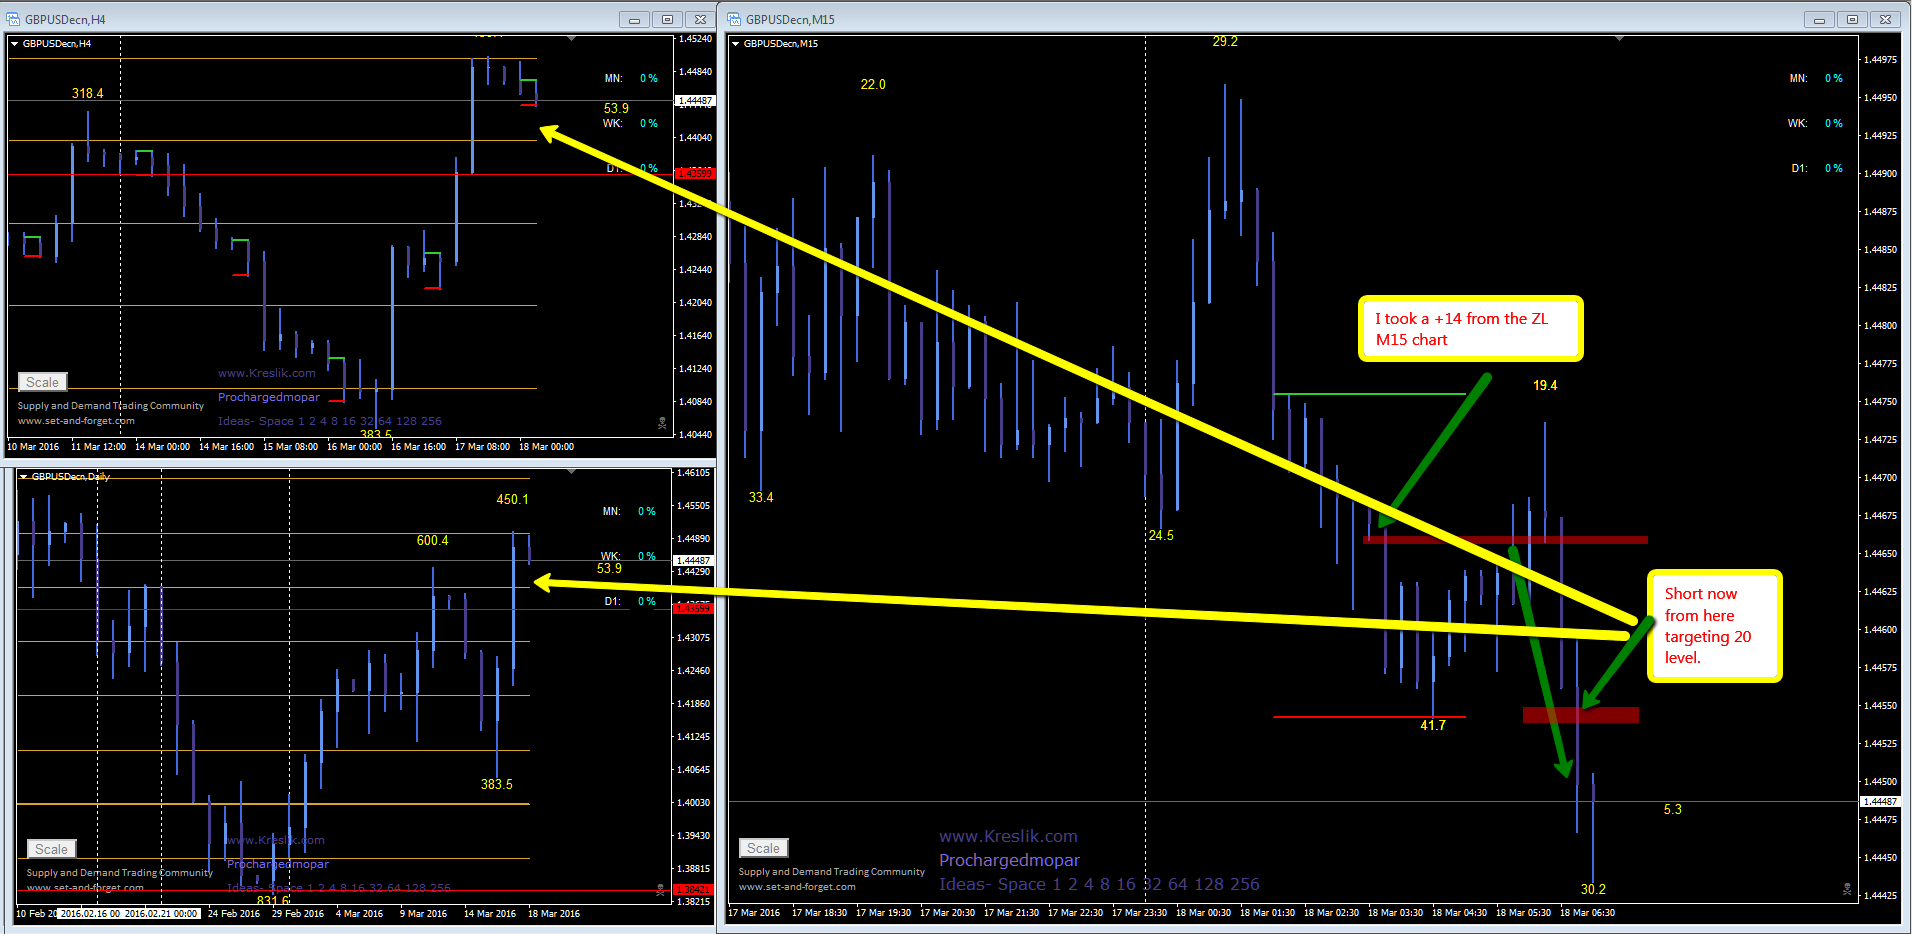Select the 1.44487 price tag on H4 axis
This screenshot has width=1912, height=934.
click(x=695, y=101)
